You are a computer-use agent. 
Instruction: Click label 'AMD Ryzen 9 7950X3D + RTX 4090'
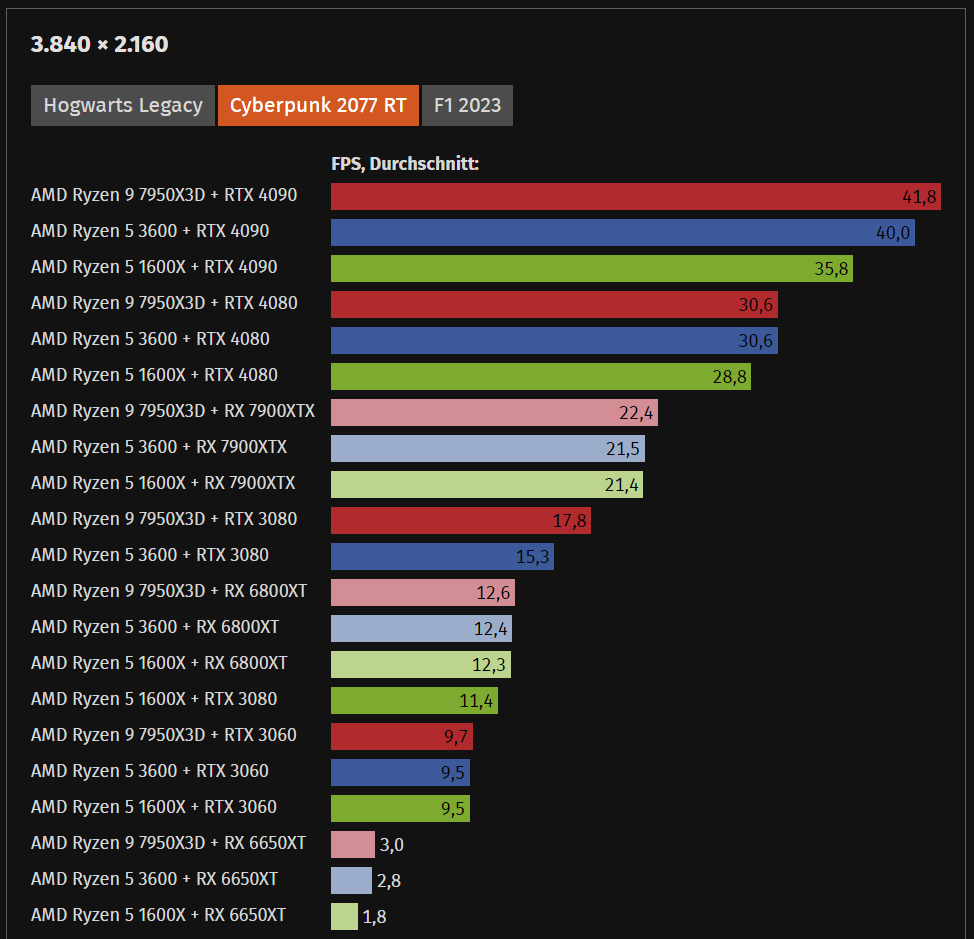(164, 195)
